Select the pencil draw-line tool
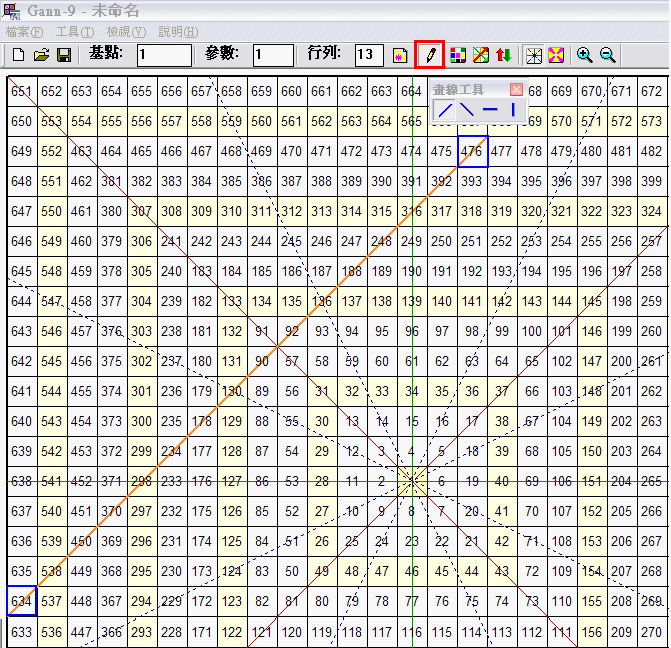The image size is (671, 648). 430,54
